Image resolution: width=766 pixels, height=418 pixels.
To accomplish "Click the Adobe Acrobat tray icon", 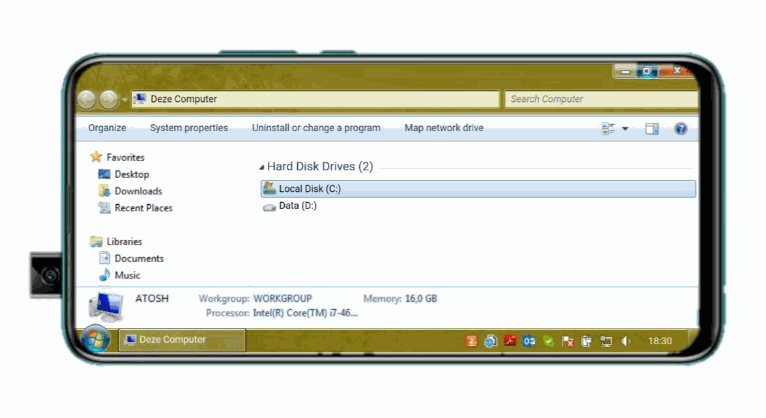I will pos(510,340).
